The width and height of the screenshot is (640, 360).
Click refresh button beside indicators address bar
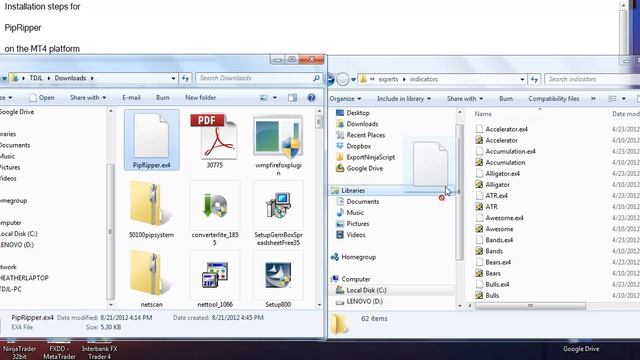pyautogui.click(x=534, y=79)
